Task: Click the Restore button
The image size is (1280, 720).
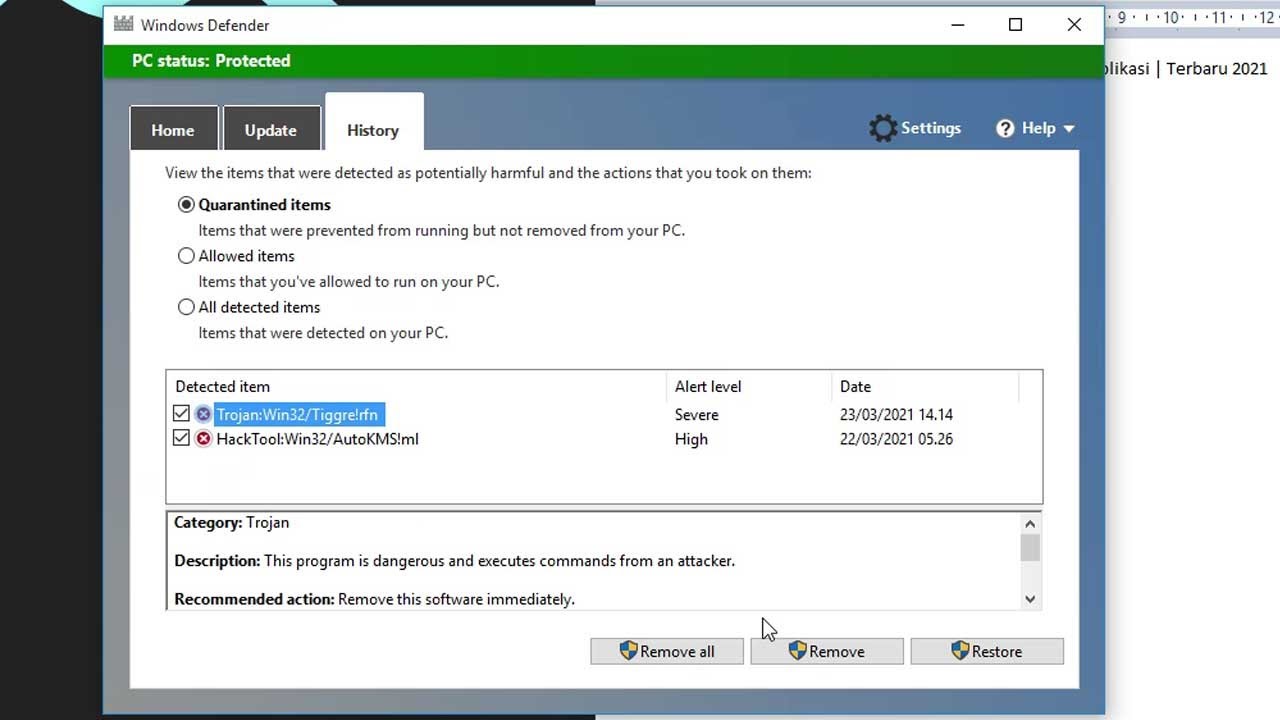Action: click(987, 651)
